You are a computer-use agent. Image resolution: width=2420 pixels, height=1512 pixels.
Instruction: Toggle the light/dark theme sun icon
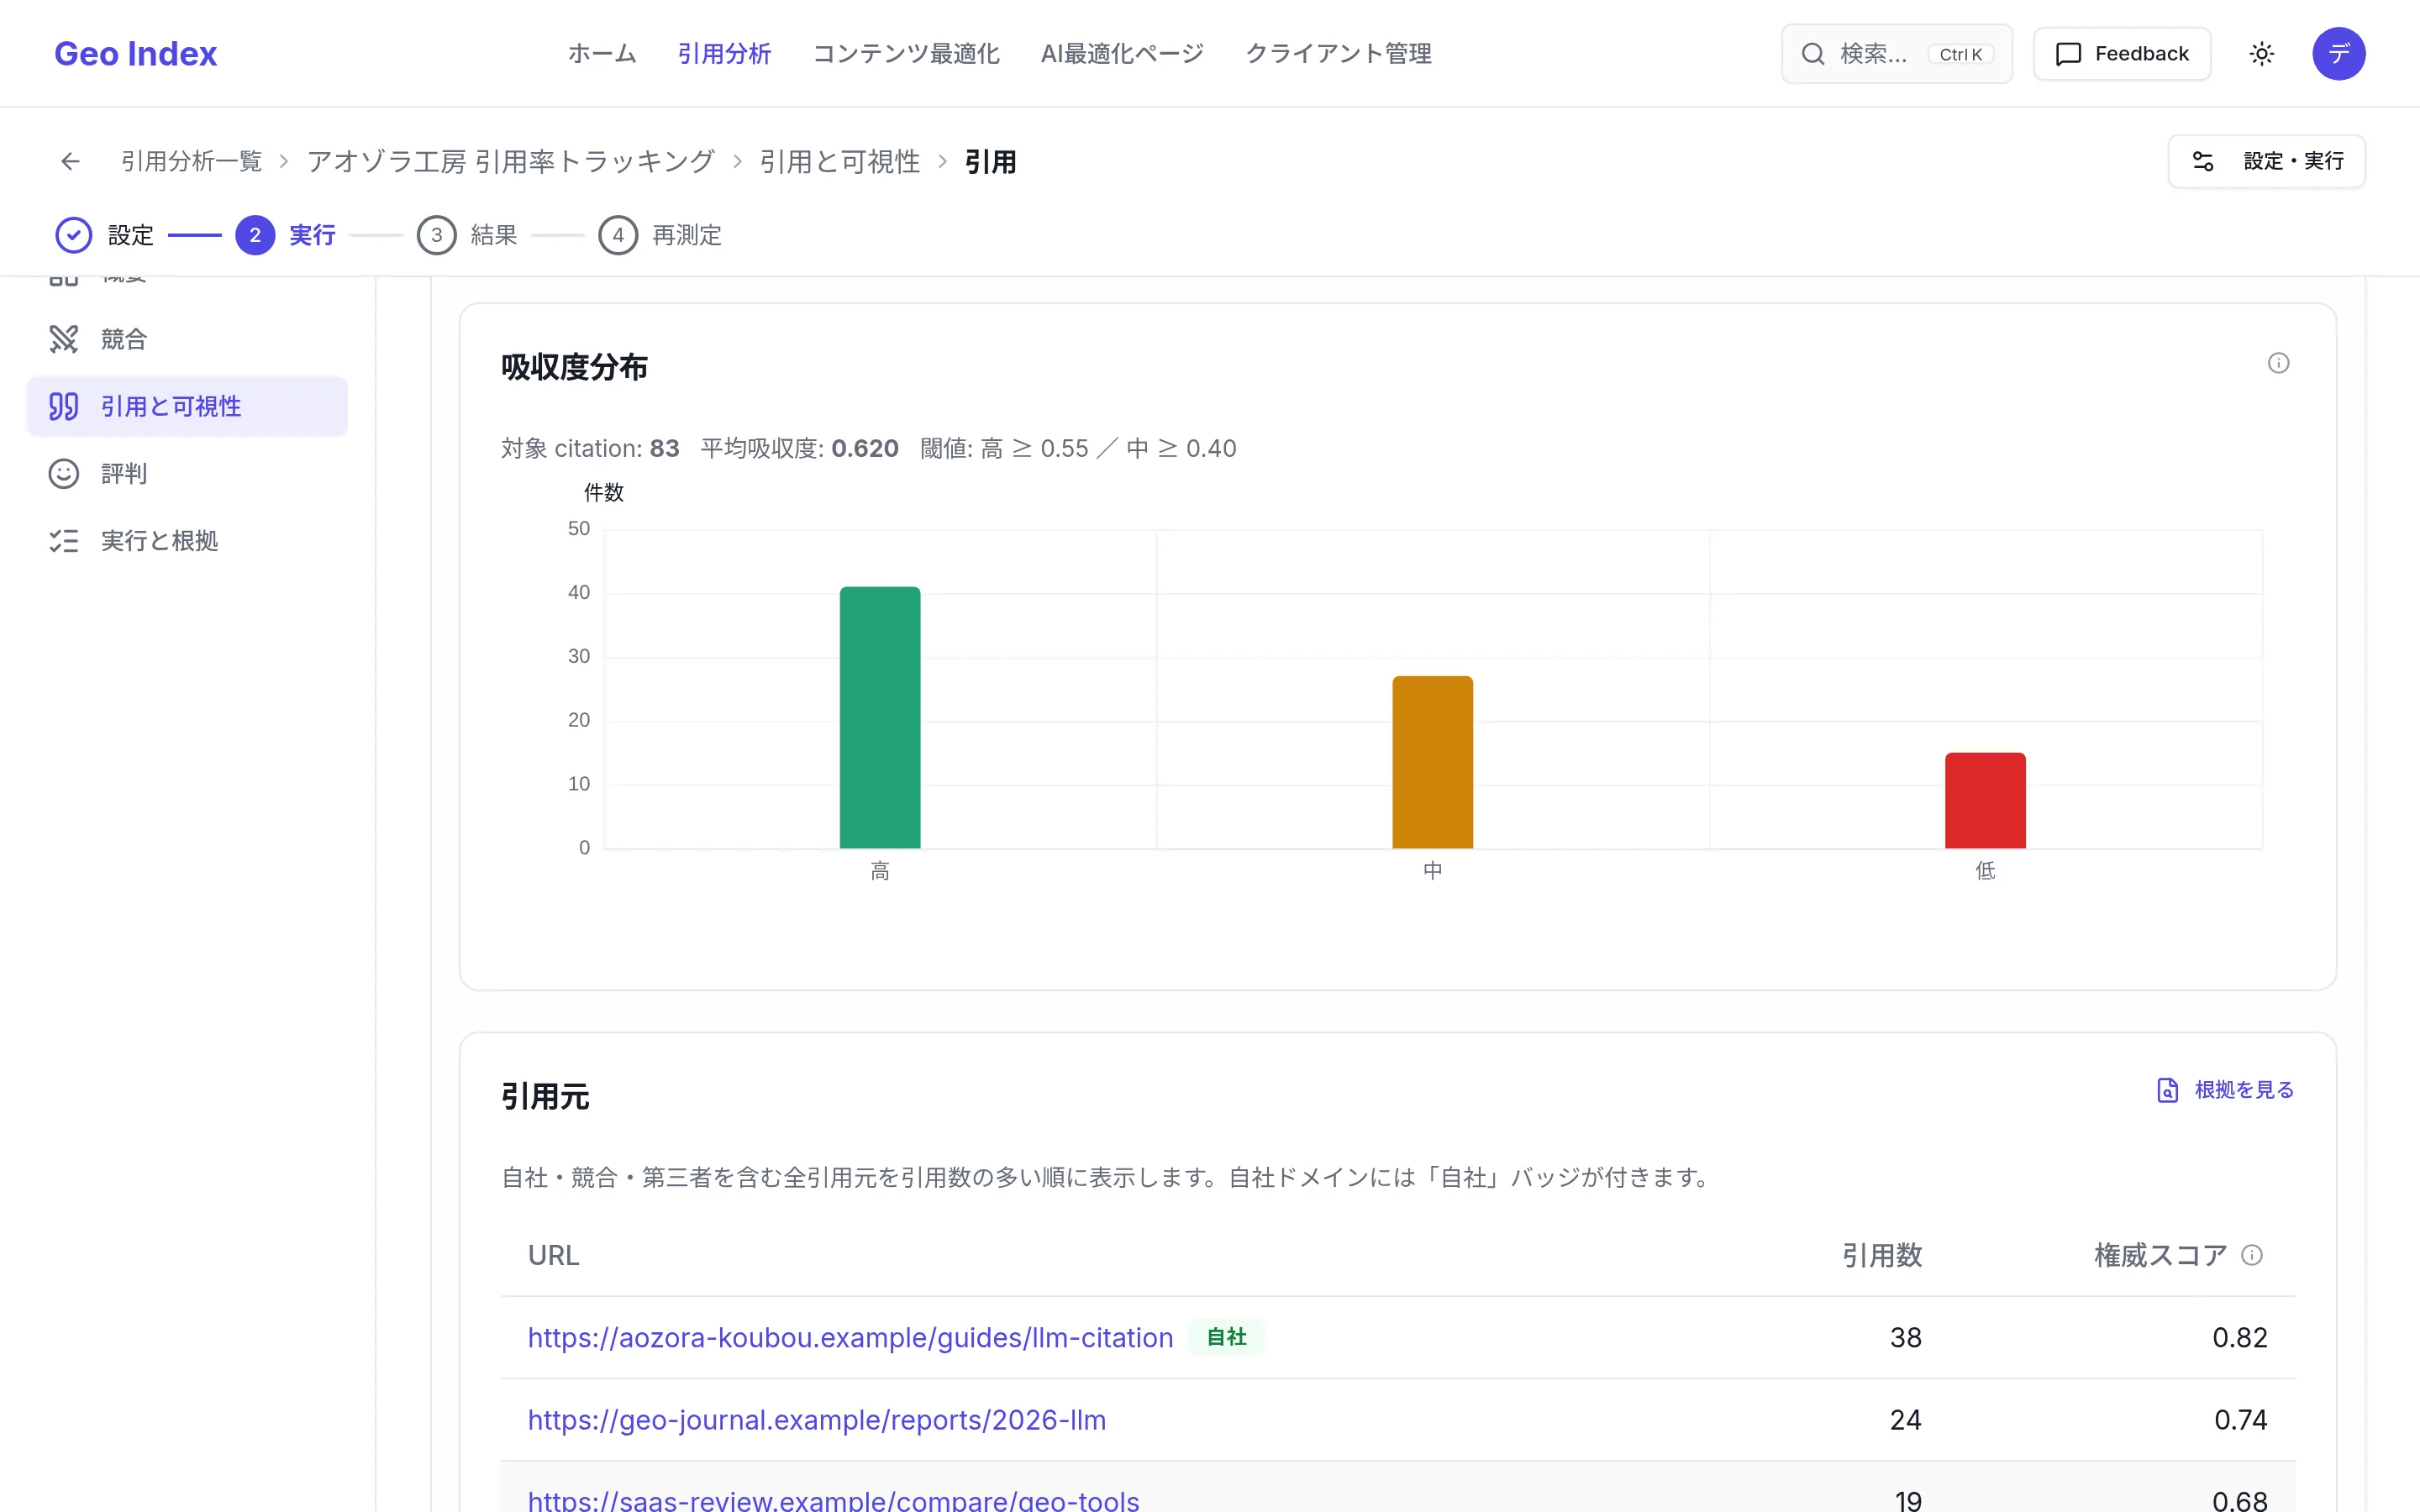(x=2262, y=54)
